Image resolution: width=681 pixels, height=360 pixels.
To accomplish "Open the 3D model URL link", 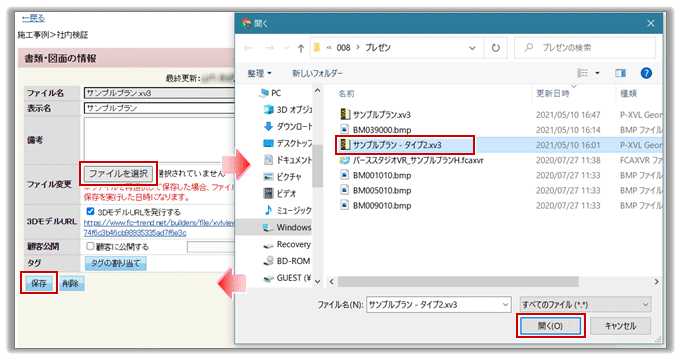I will point(159,228).
